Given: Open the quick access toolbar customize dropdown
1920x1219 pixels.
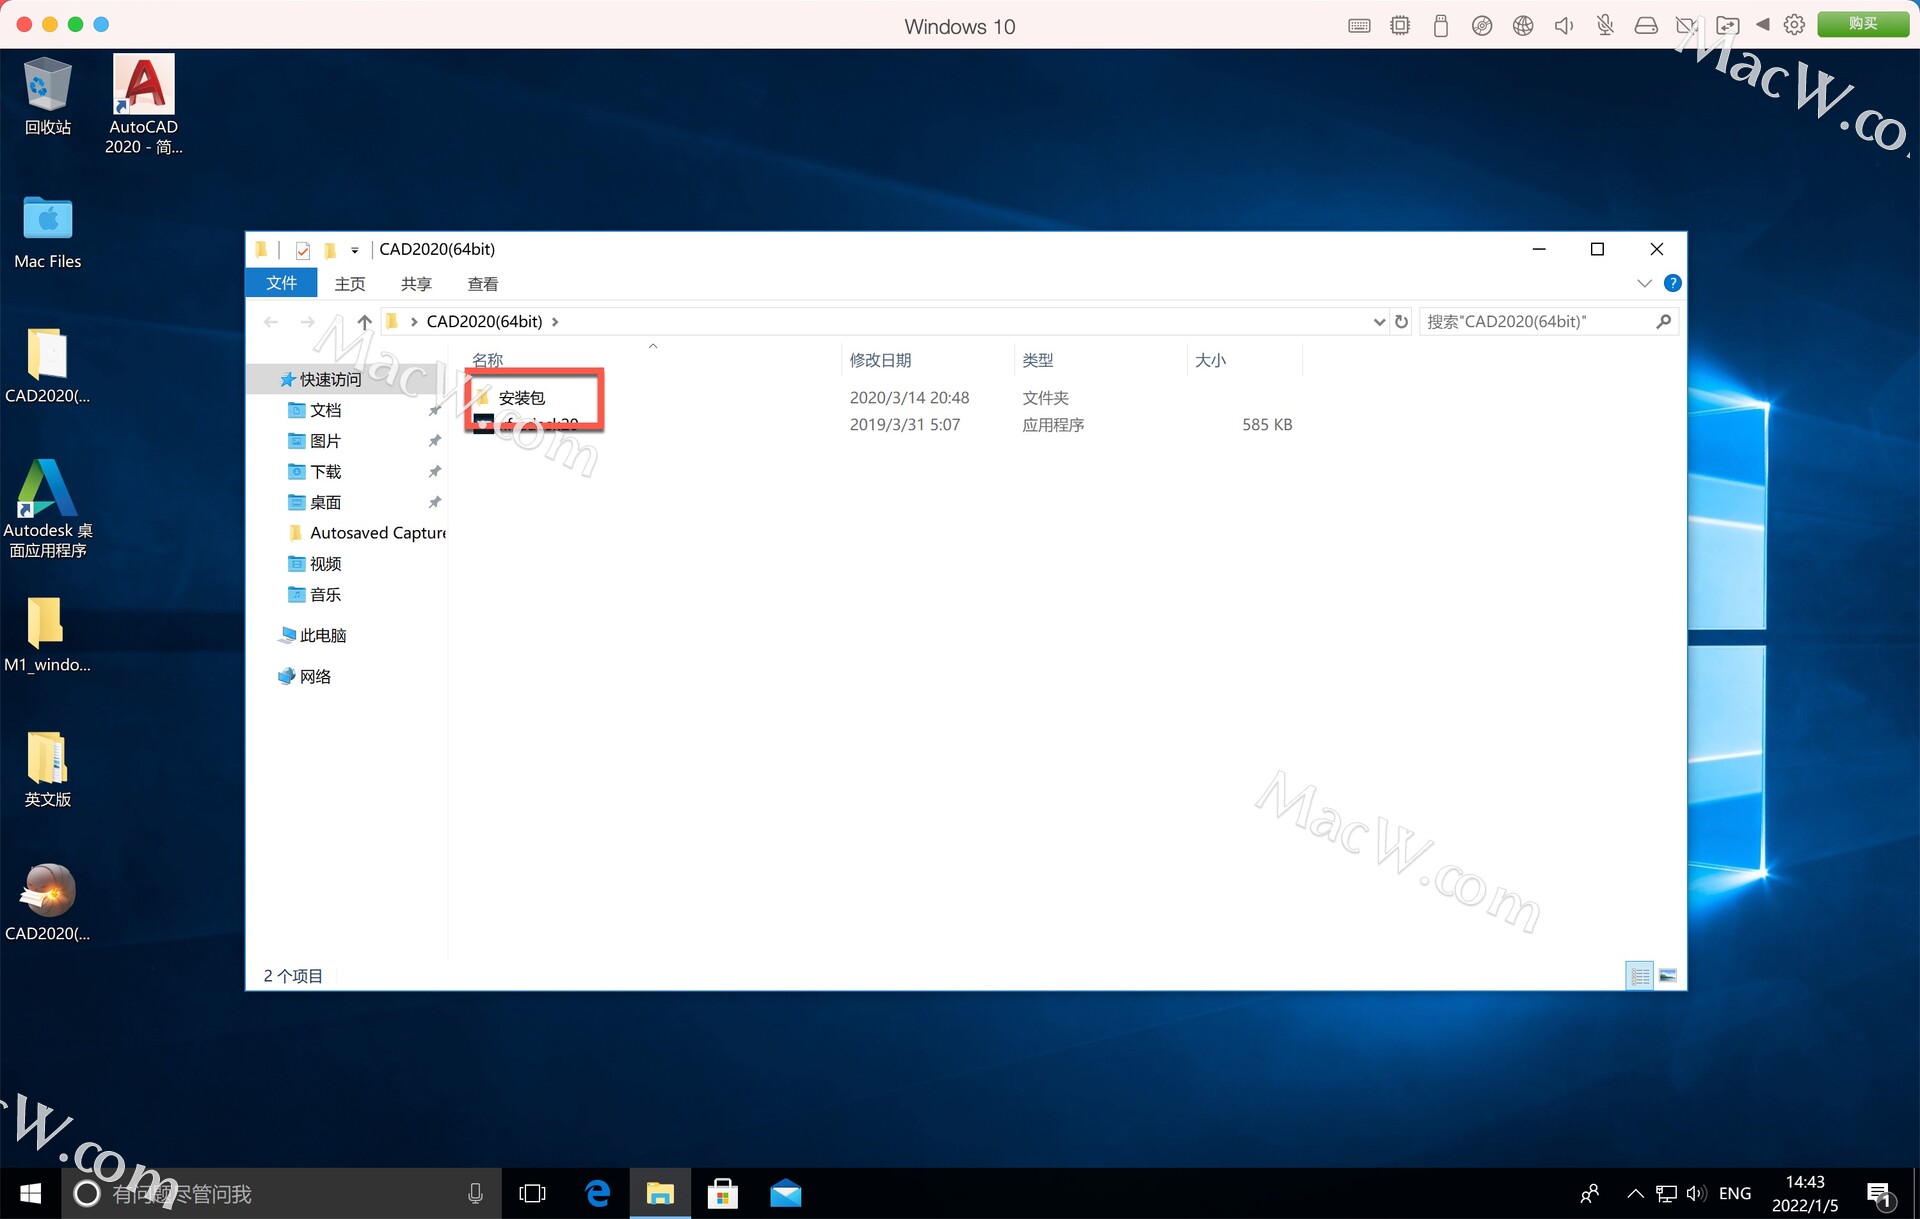Looking at the screenshot, I should coord(354,250).
